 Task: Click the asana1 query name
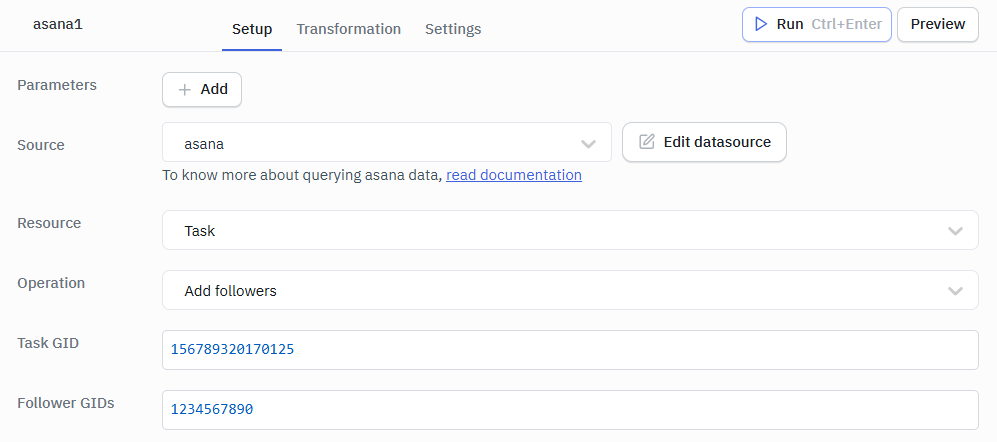(58, 25)
